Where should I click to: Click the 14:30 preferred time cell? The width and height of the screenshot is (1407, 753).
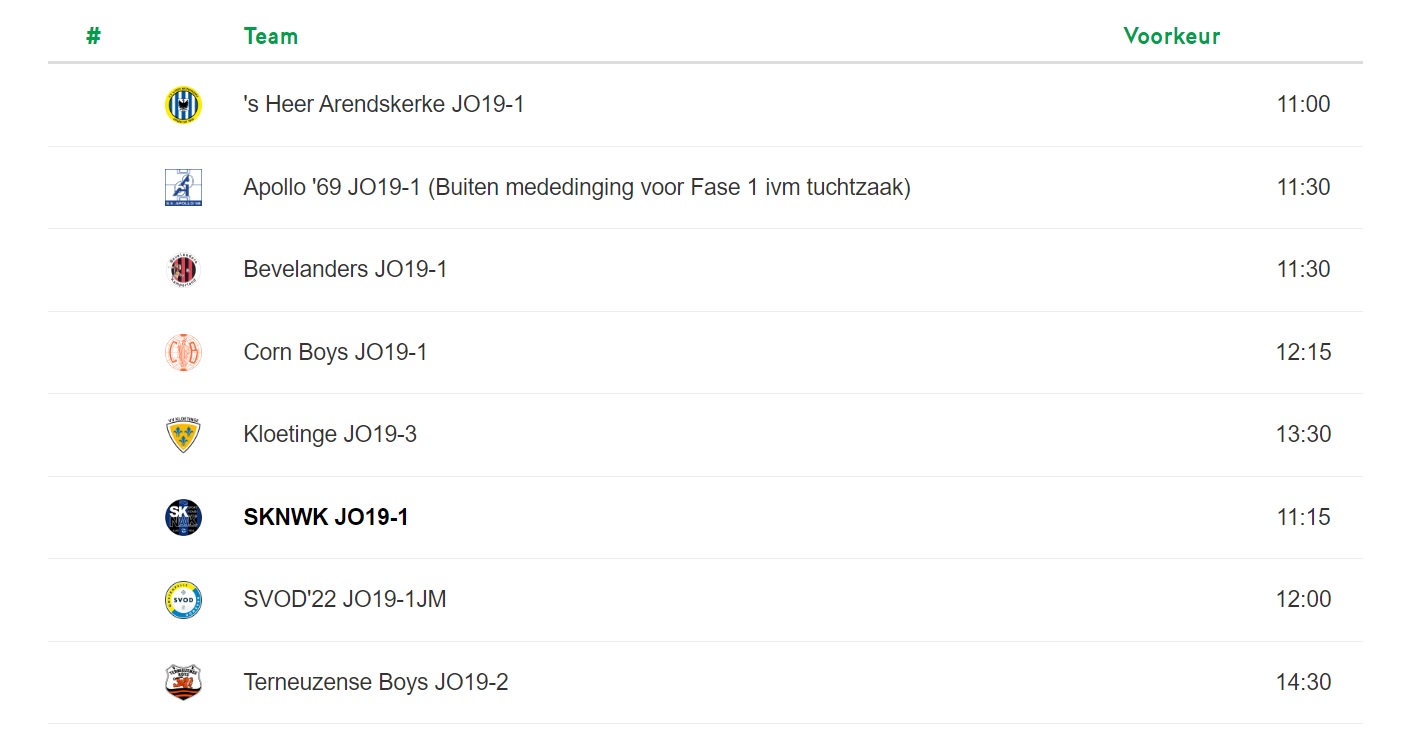1303,682
